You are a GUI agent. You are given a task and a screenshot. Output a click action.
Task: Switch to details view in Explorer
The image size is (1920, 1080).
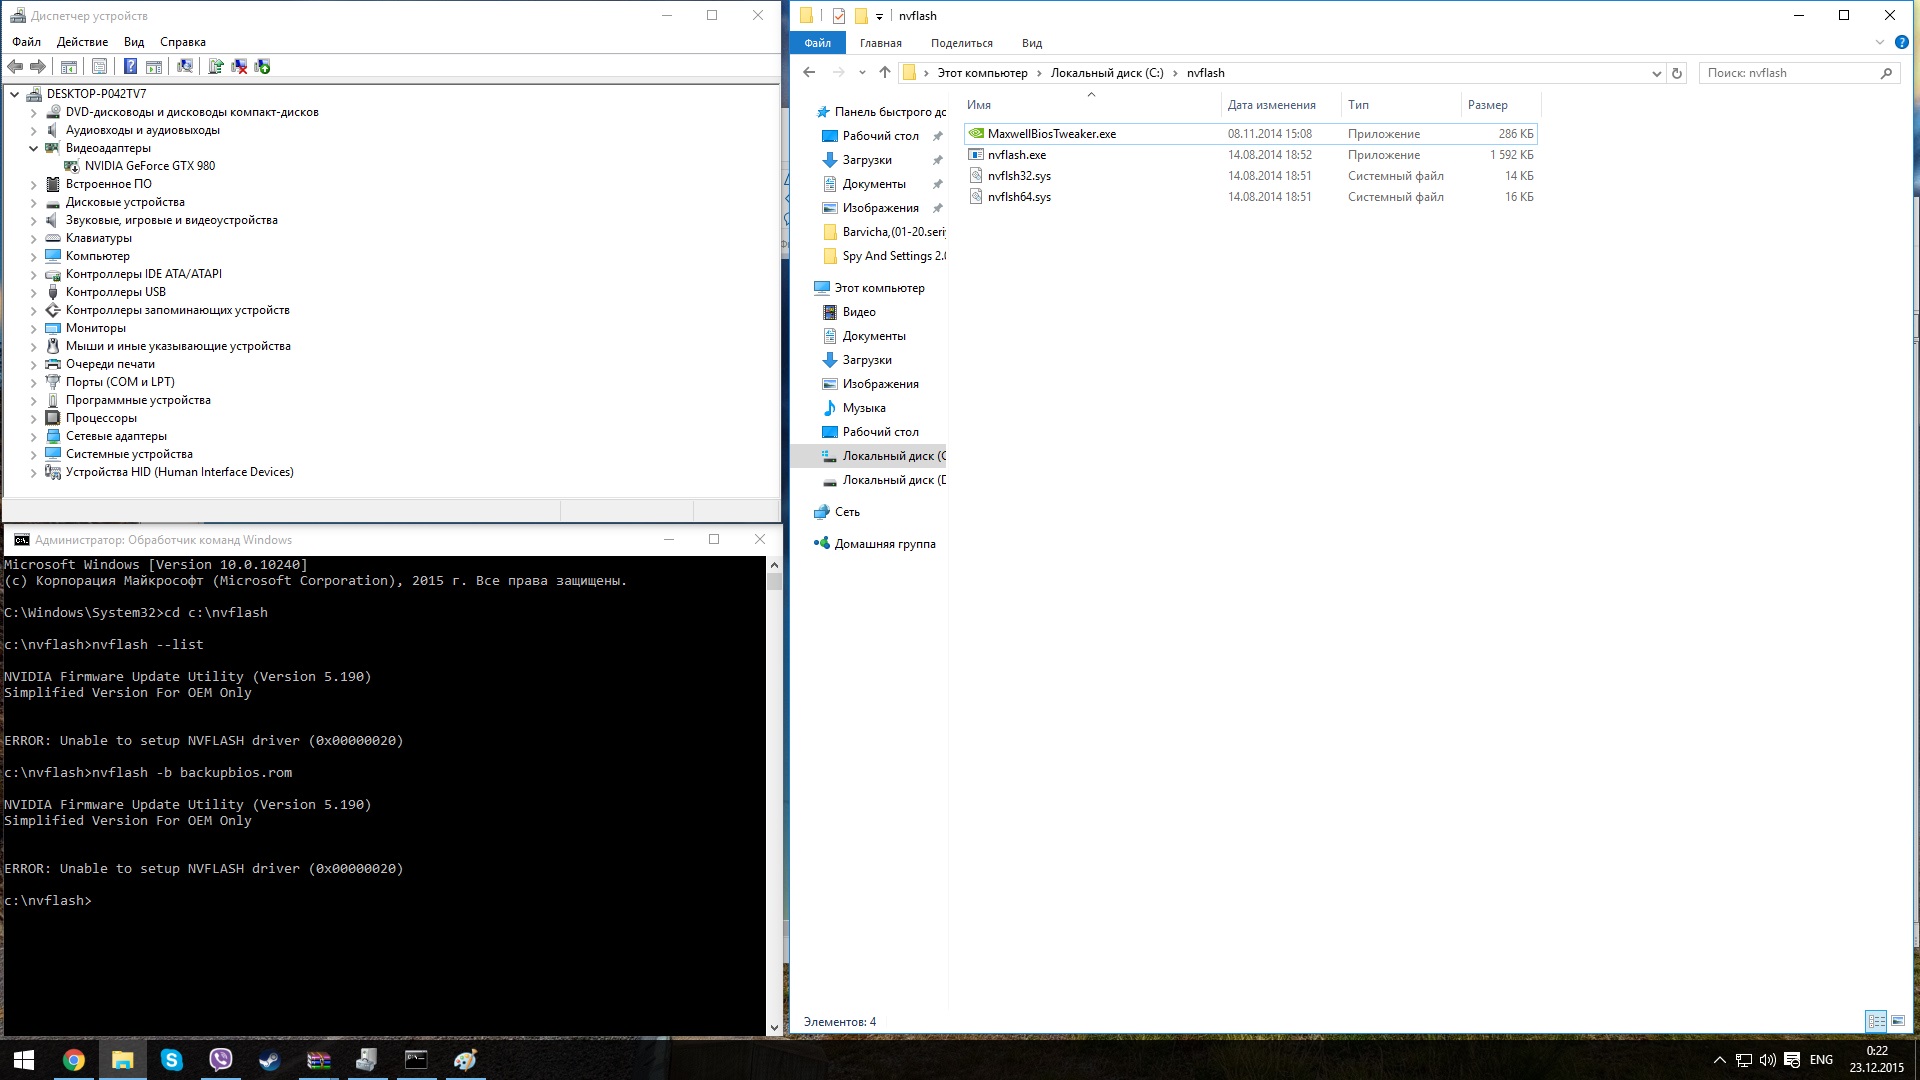(x=1876, y=1021)
